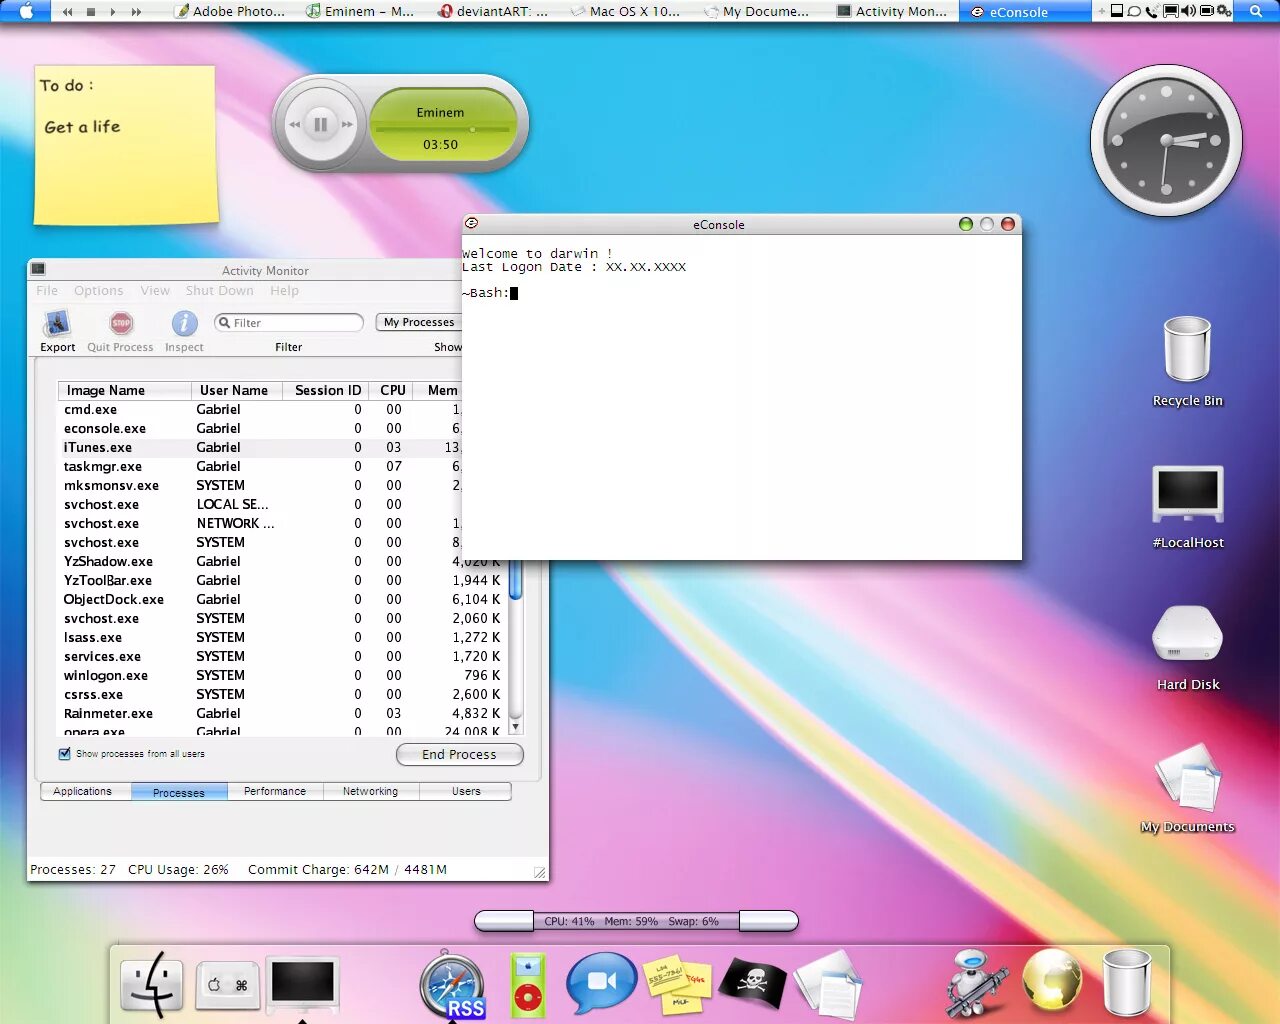Image resolution: width=1280 pixels, height=1024 pixels.
Task: Toggle 'Show processes from all users' checkbox
Action: click(x=64, y=753)
